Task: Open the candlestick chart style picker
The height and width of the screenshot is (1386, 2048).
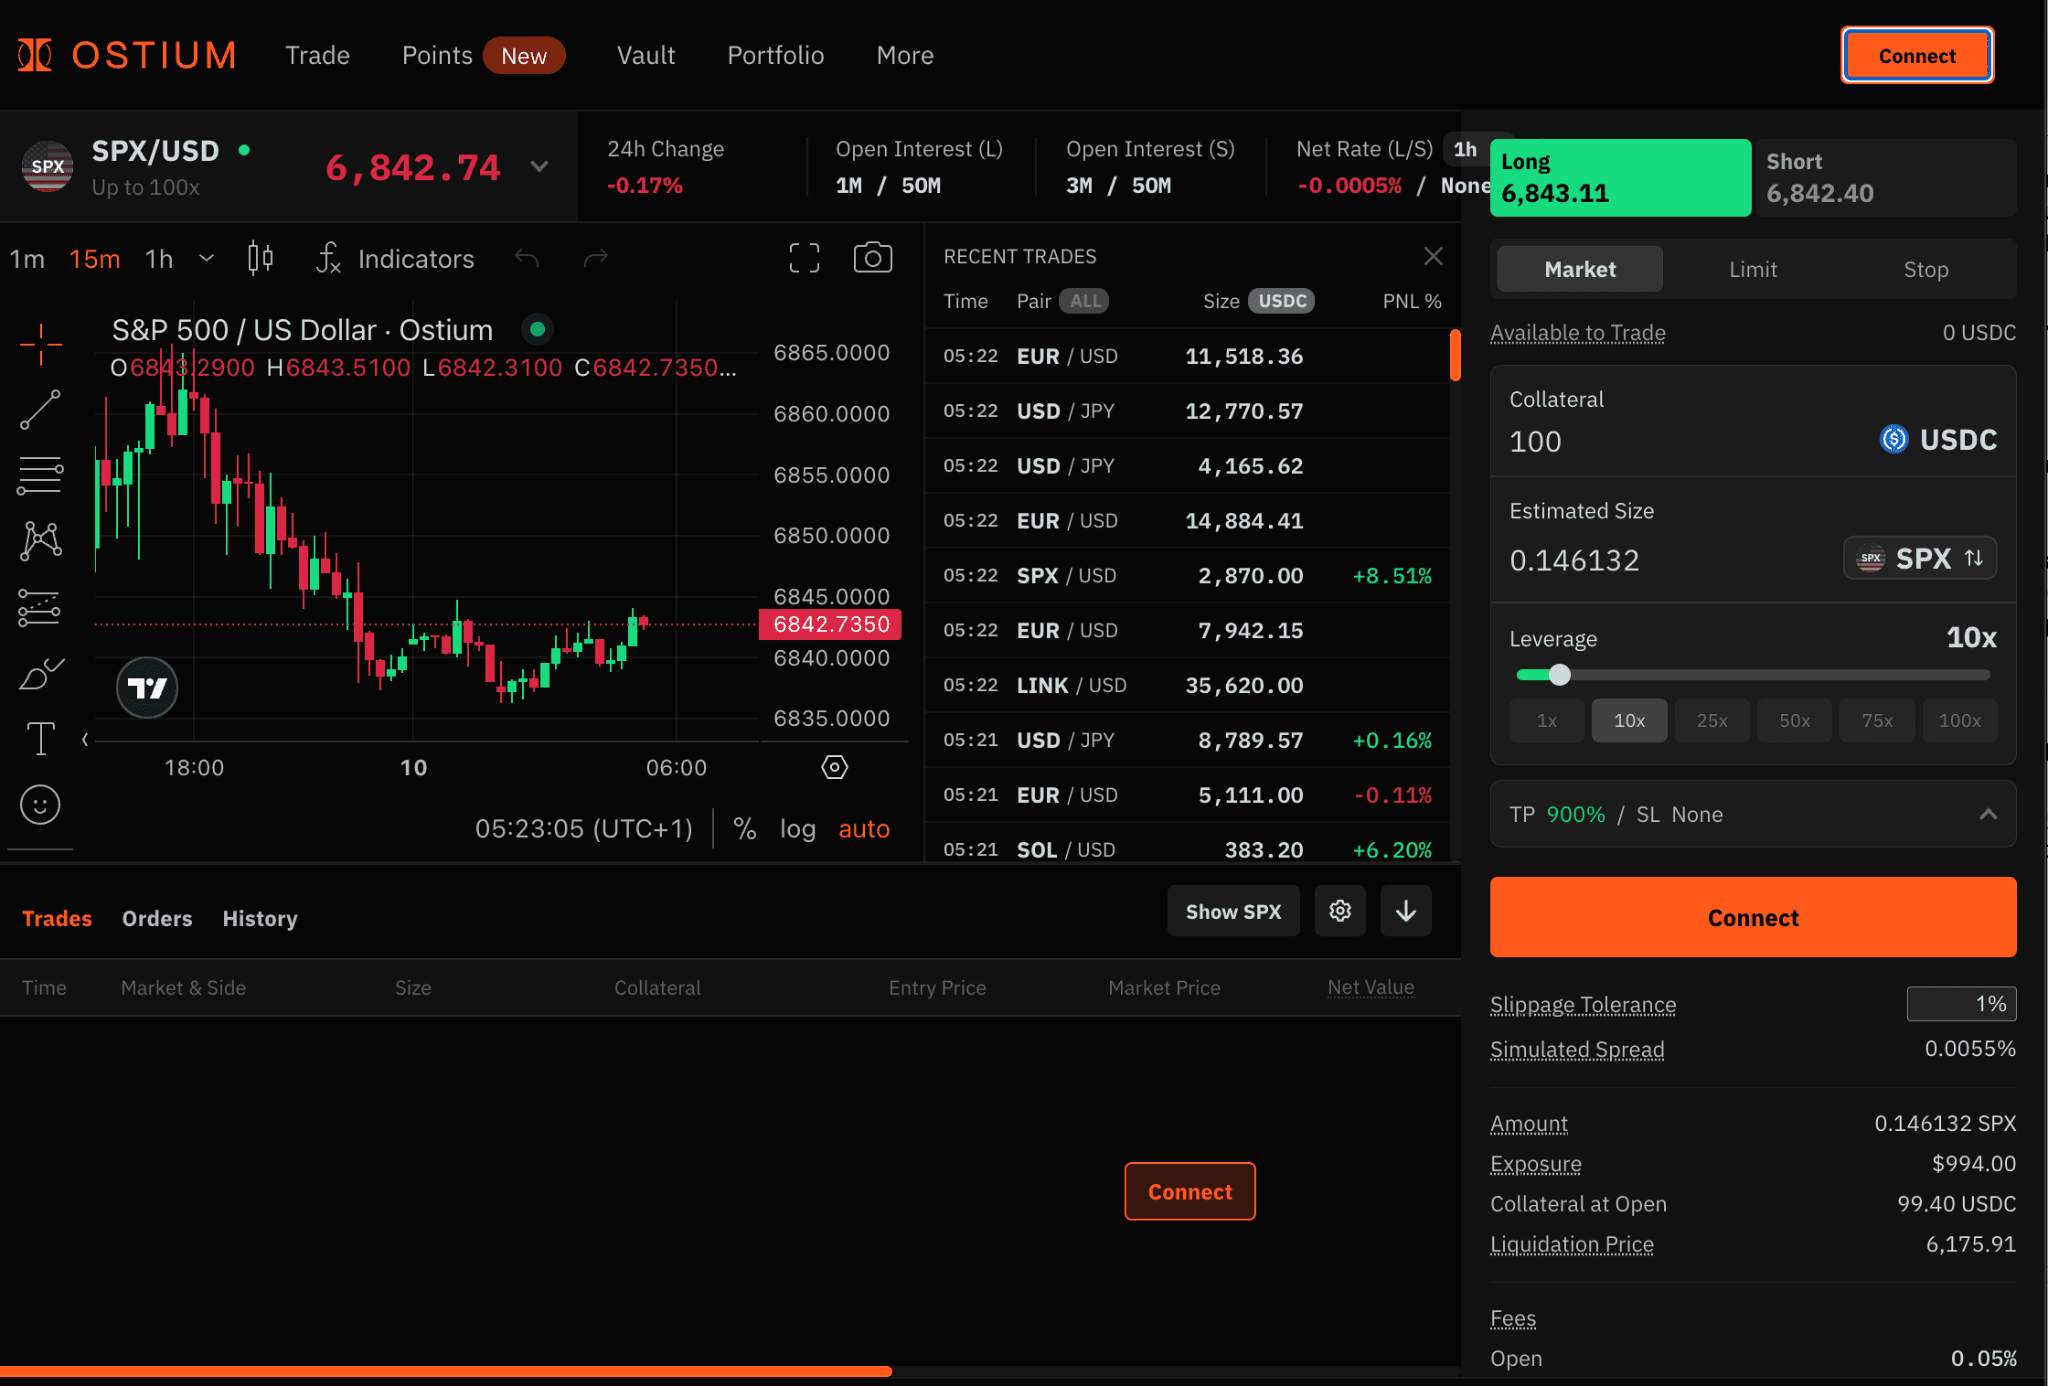Action: pos(260,258)
